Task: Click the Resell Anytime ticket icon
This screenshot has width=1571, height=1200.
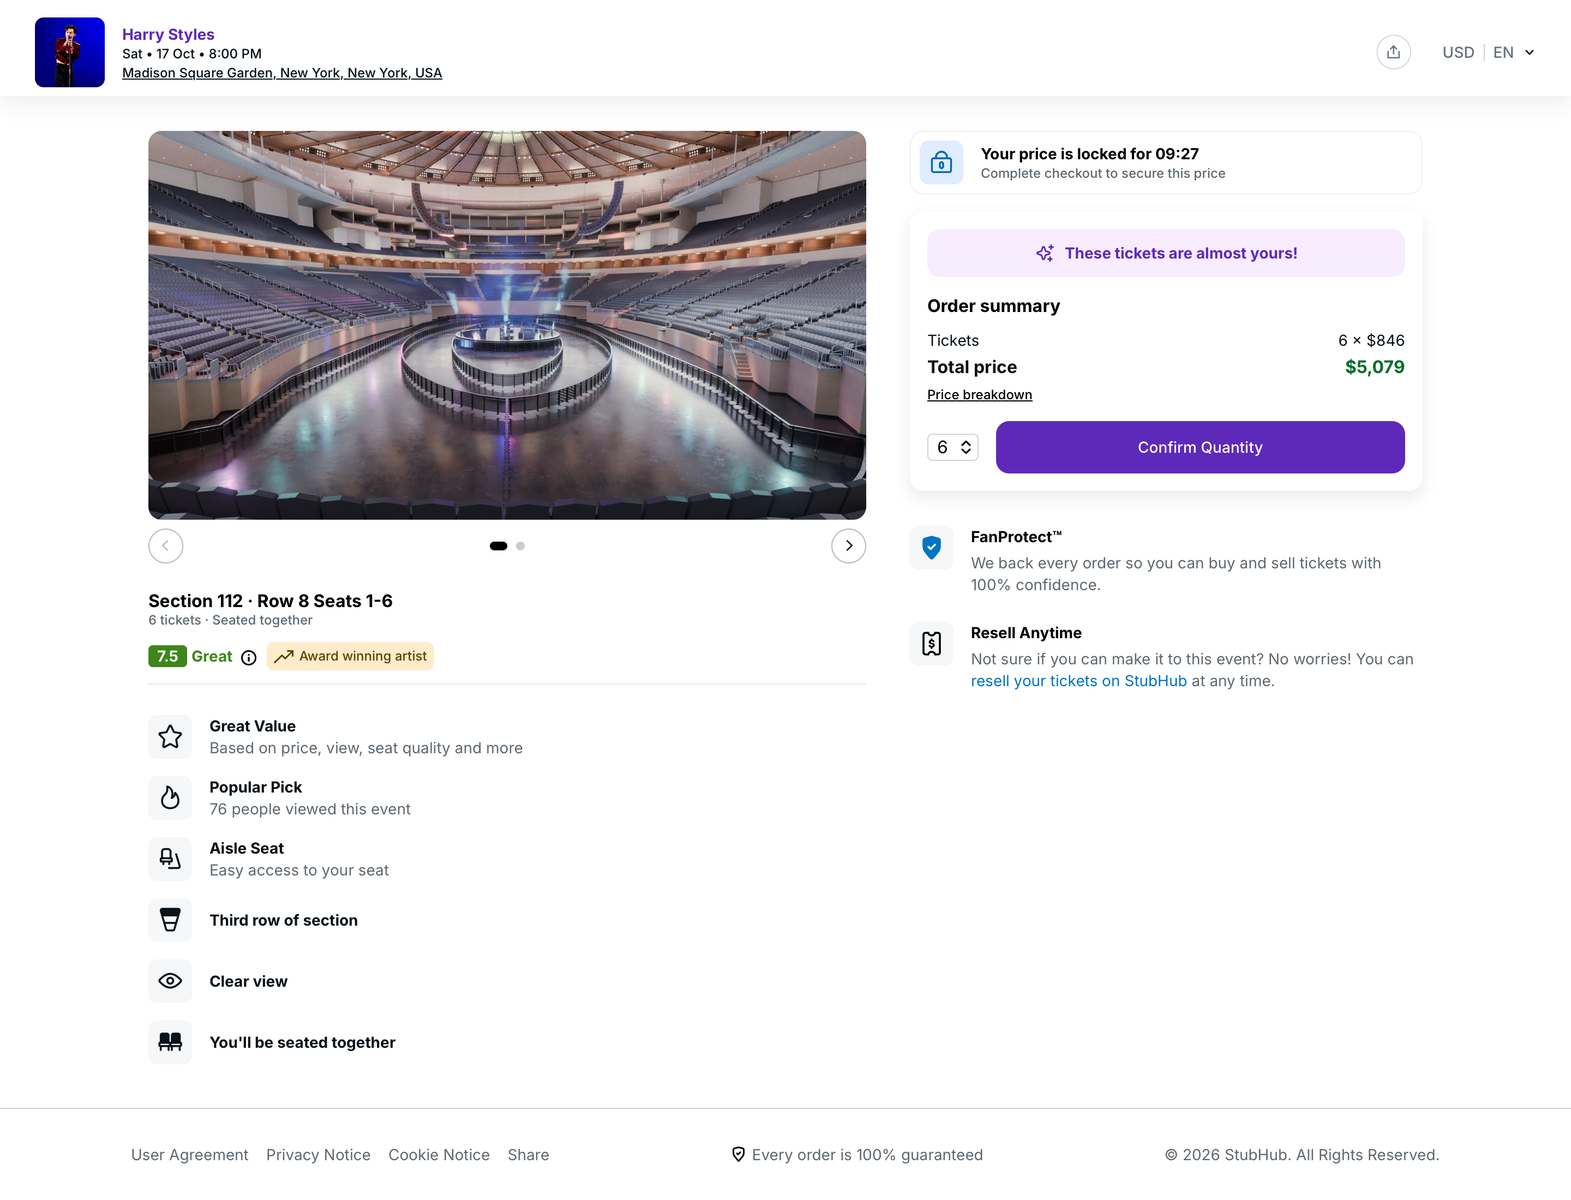Action: pyautogui.click(x=931, y=643)
